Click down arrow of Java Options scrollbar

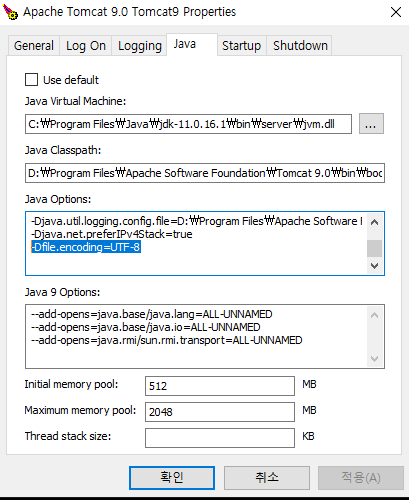tap(374, 266)
